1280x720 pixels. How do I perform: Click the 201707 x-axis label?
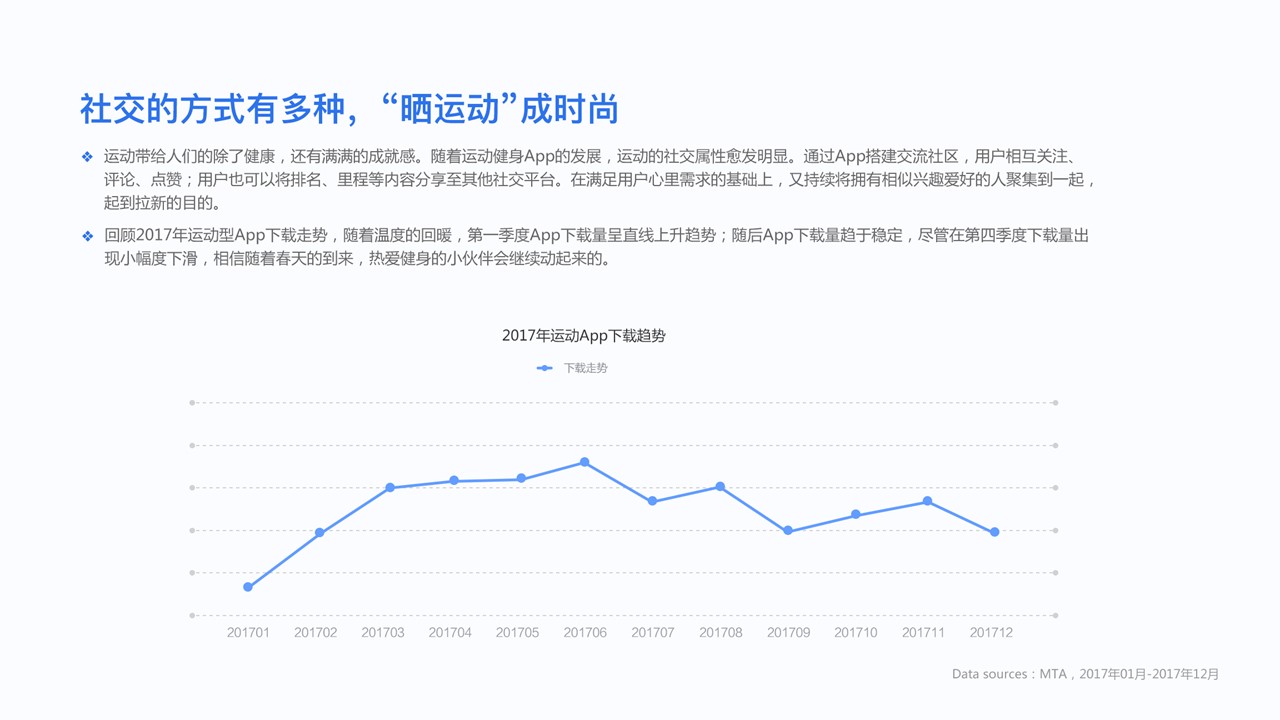coord(652,633)
